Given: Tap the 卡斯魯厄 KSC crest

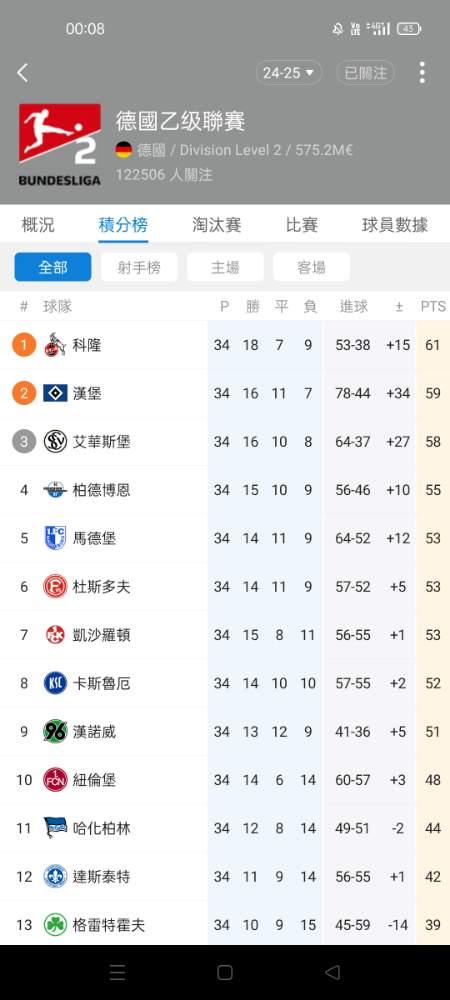Looking at the screenshot, I should pos(55,683).
